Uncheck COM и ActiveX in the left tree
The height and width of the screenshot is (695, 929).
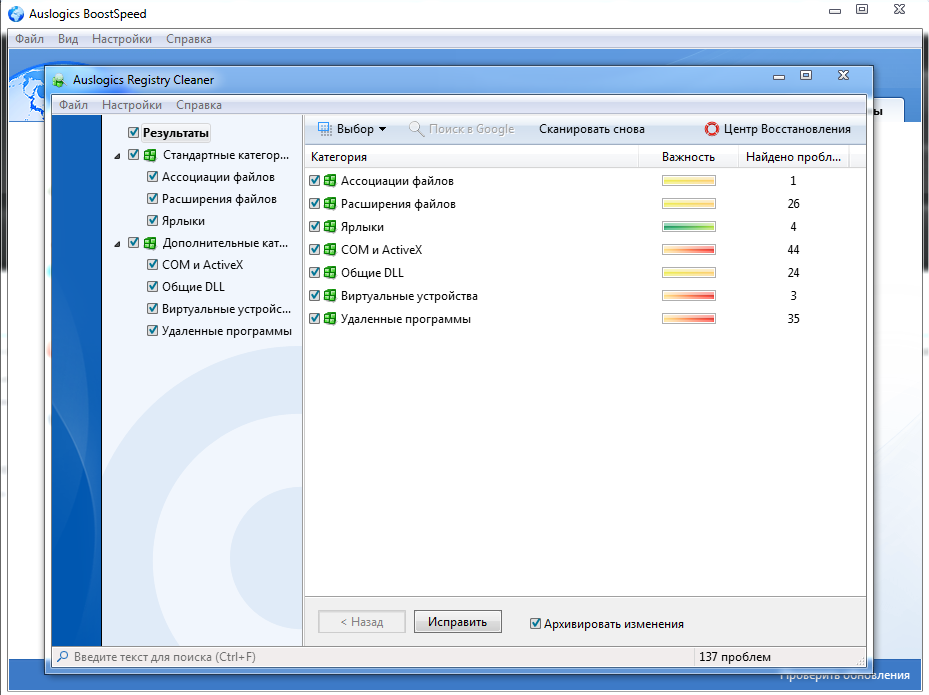tap(152, 264)
